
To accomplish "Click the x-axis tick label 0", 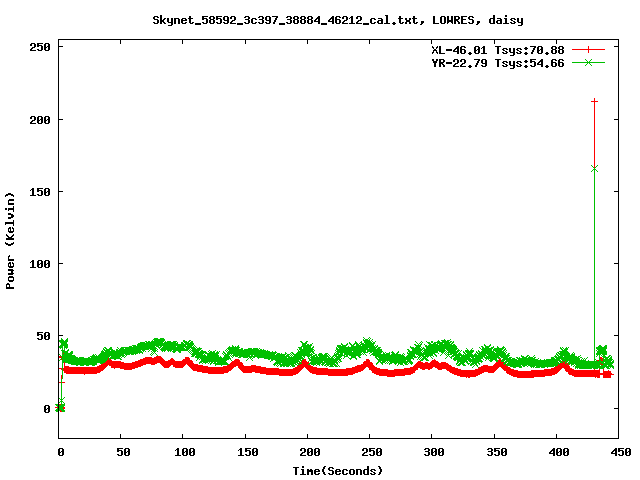I will pyautogui.click(x=61, y=452).
